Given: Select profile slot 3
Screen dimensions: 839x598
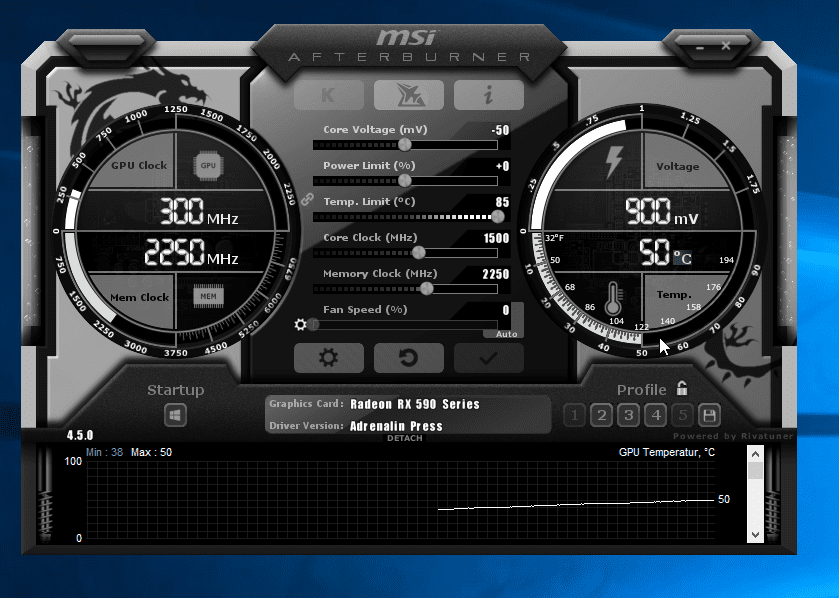Looking at the screenshot, I should [x=629, y=416].
